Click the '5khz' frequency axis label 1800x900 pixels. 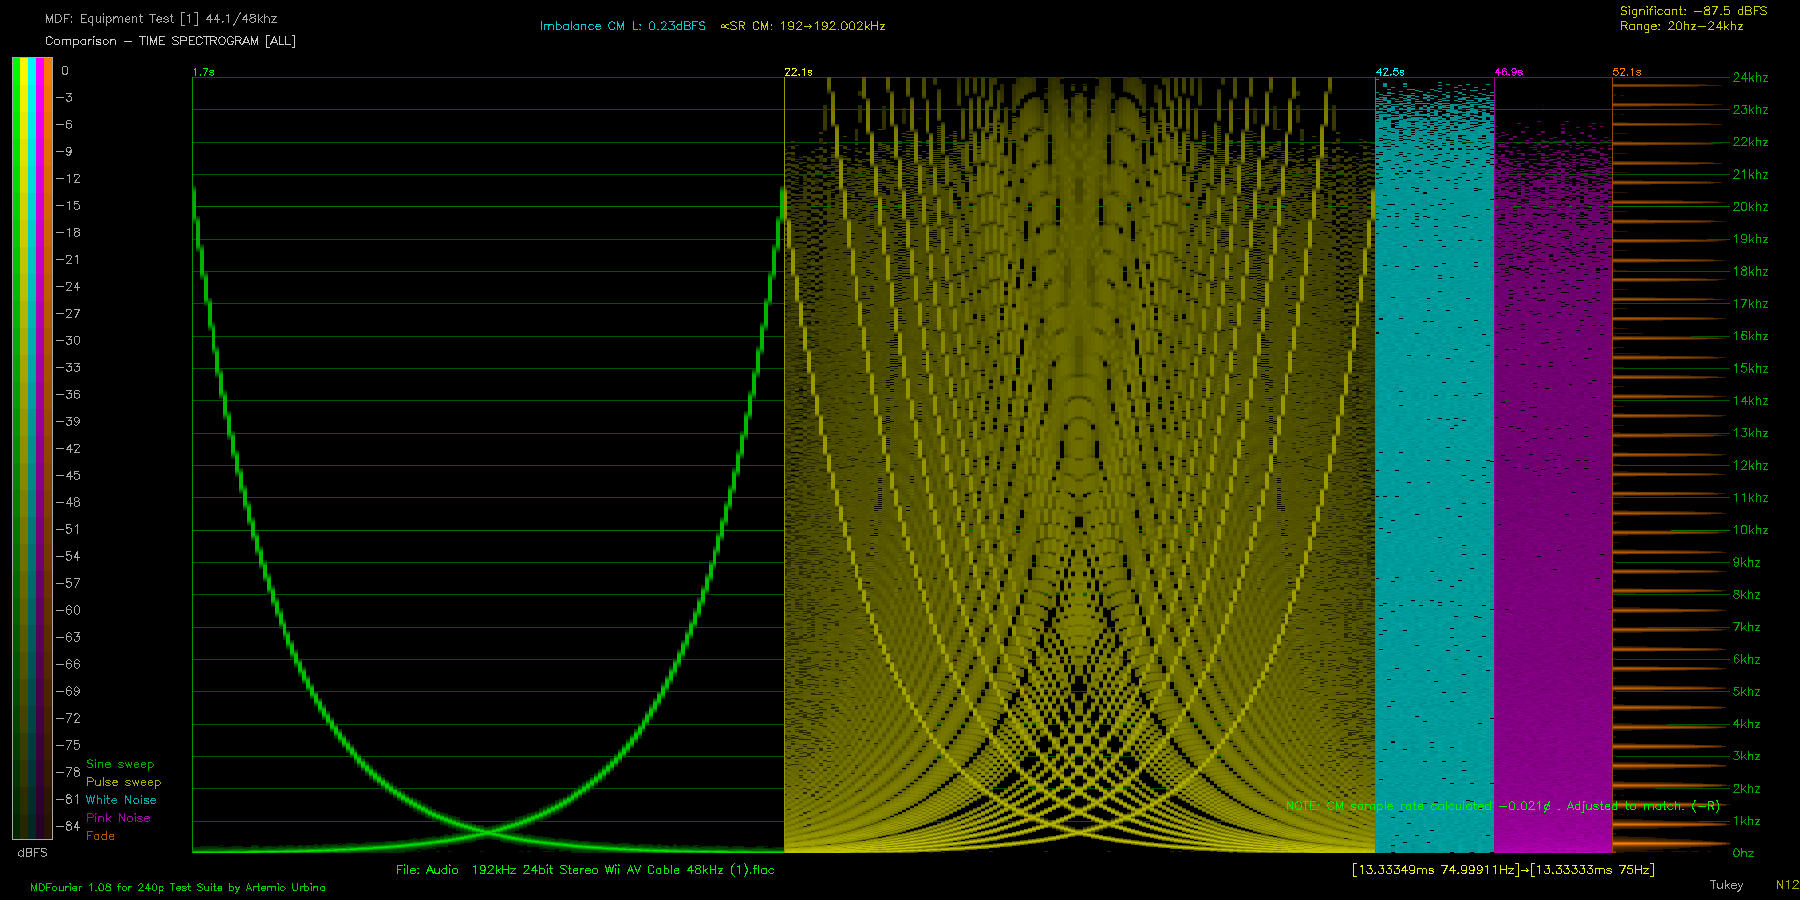click(x=1747, y=692)
